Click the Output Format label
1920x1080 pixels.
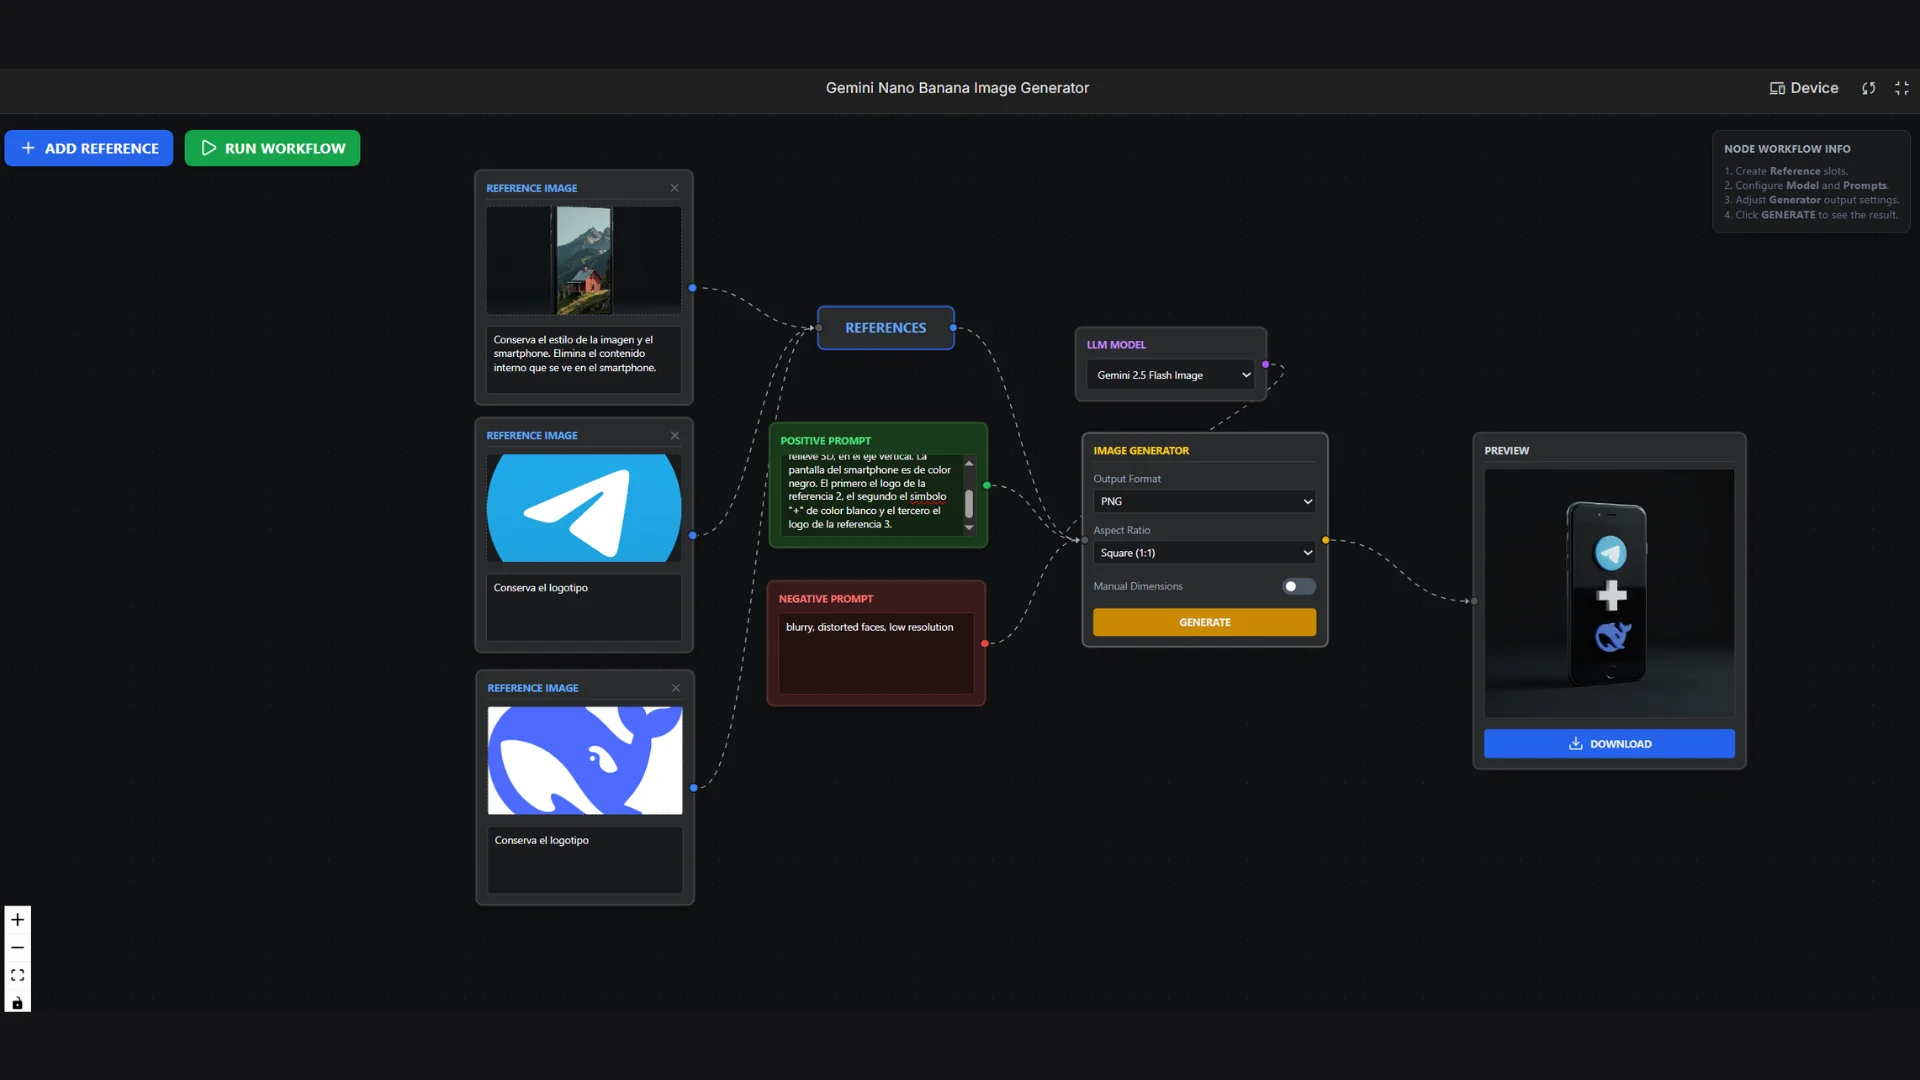pos(1127,479)
